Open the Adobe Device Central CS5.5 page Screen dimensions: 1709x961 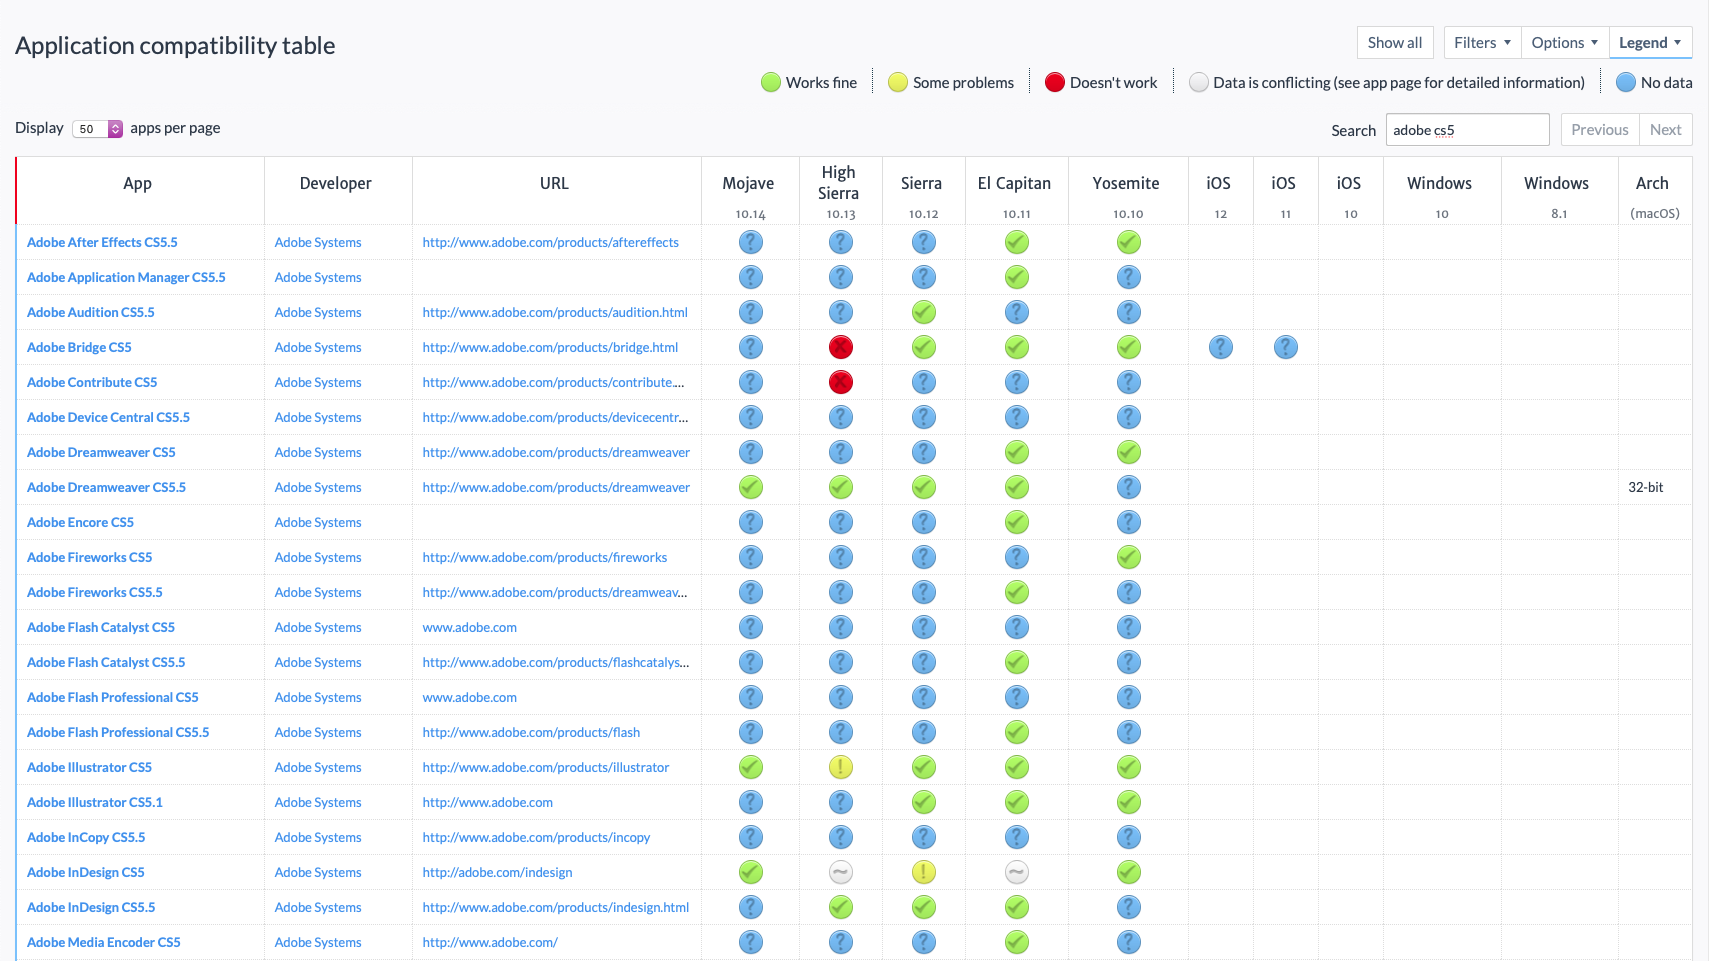pyautogui.click(x=108, y=417)
